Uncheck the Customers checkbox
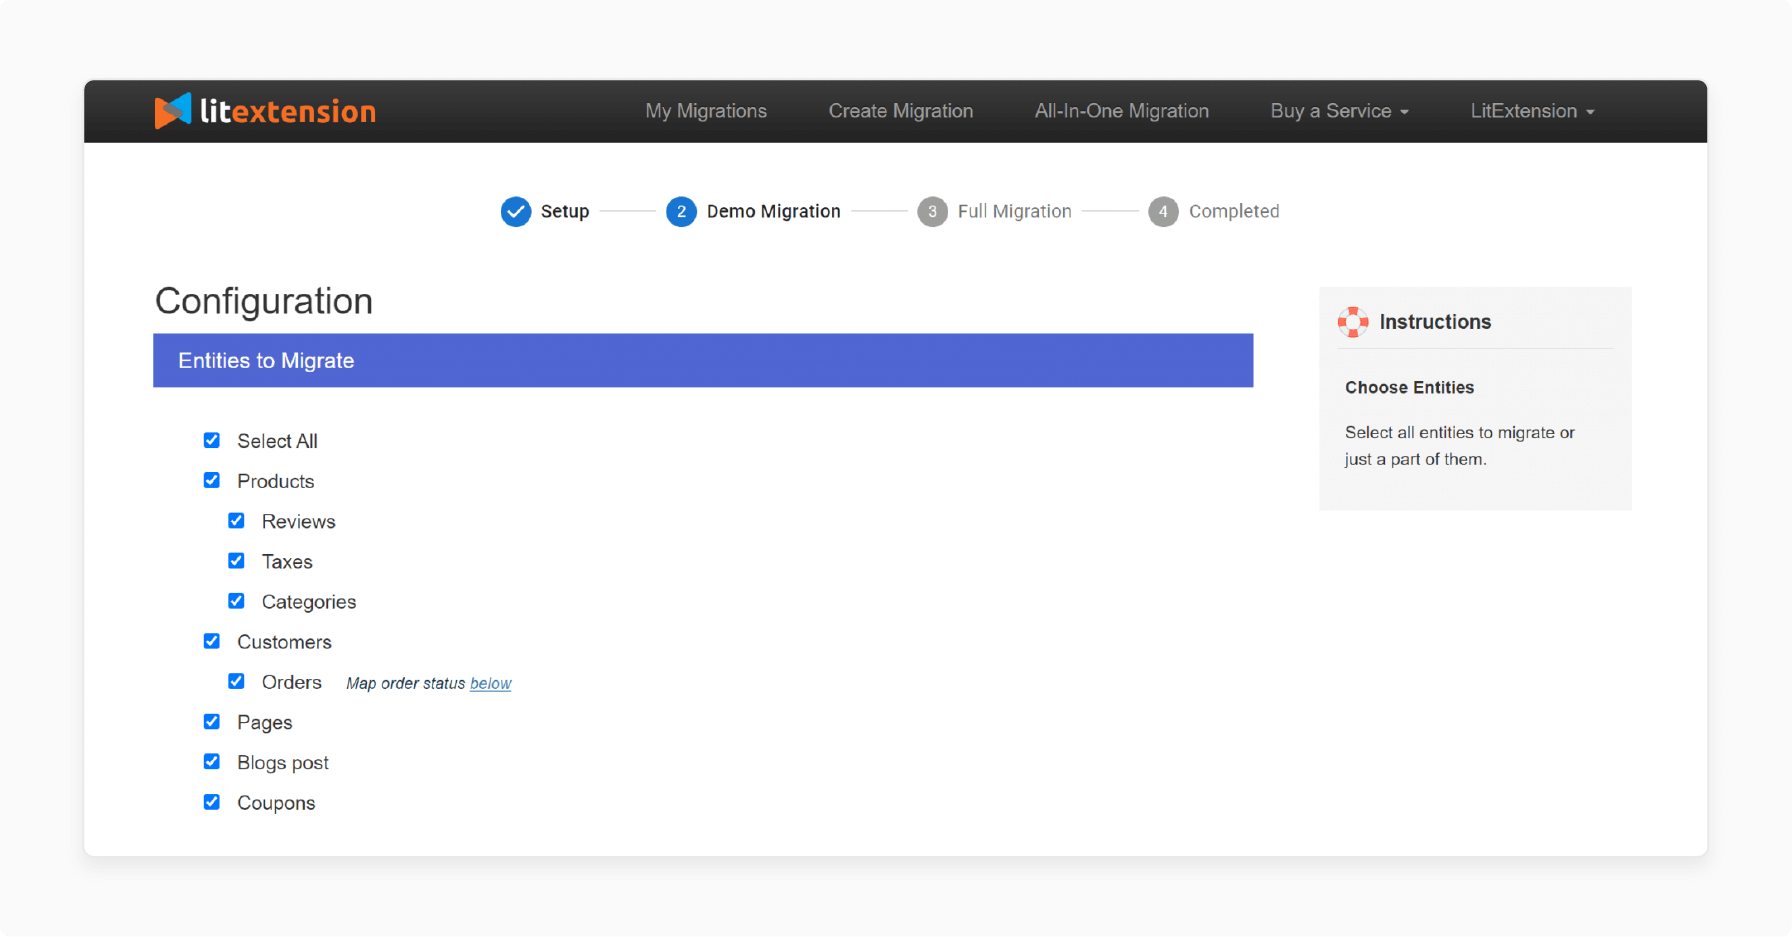Screen dimensions: 1792x937 coord(212,641)
